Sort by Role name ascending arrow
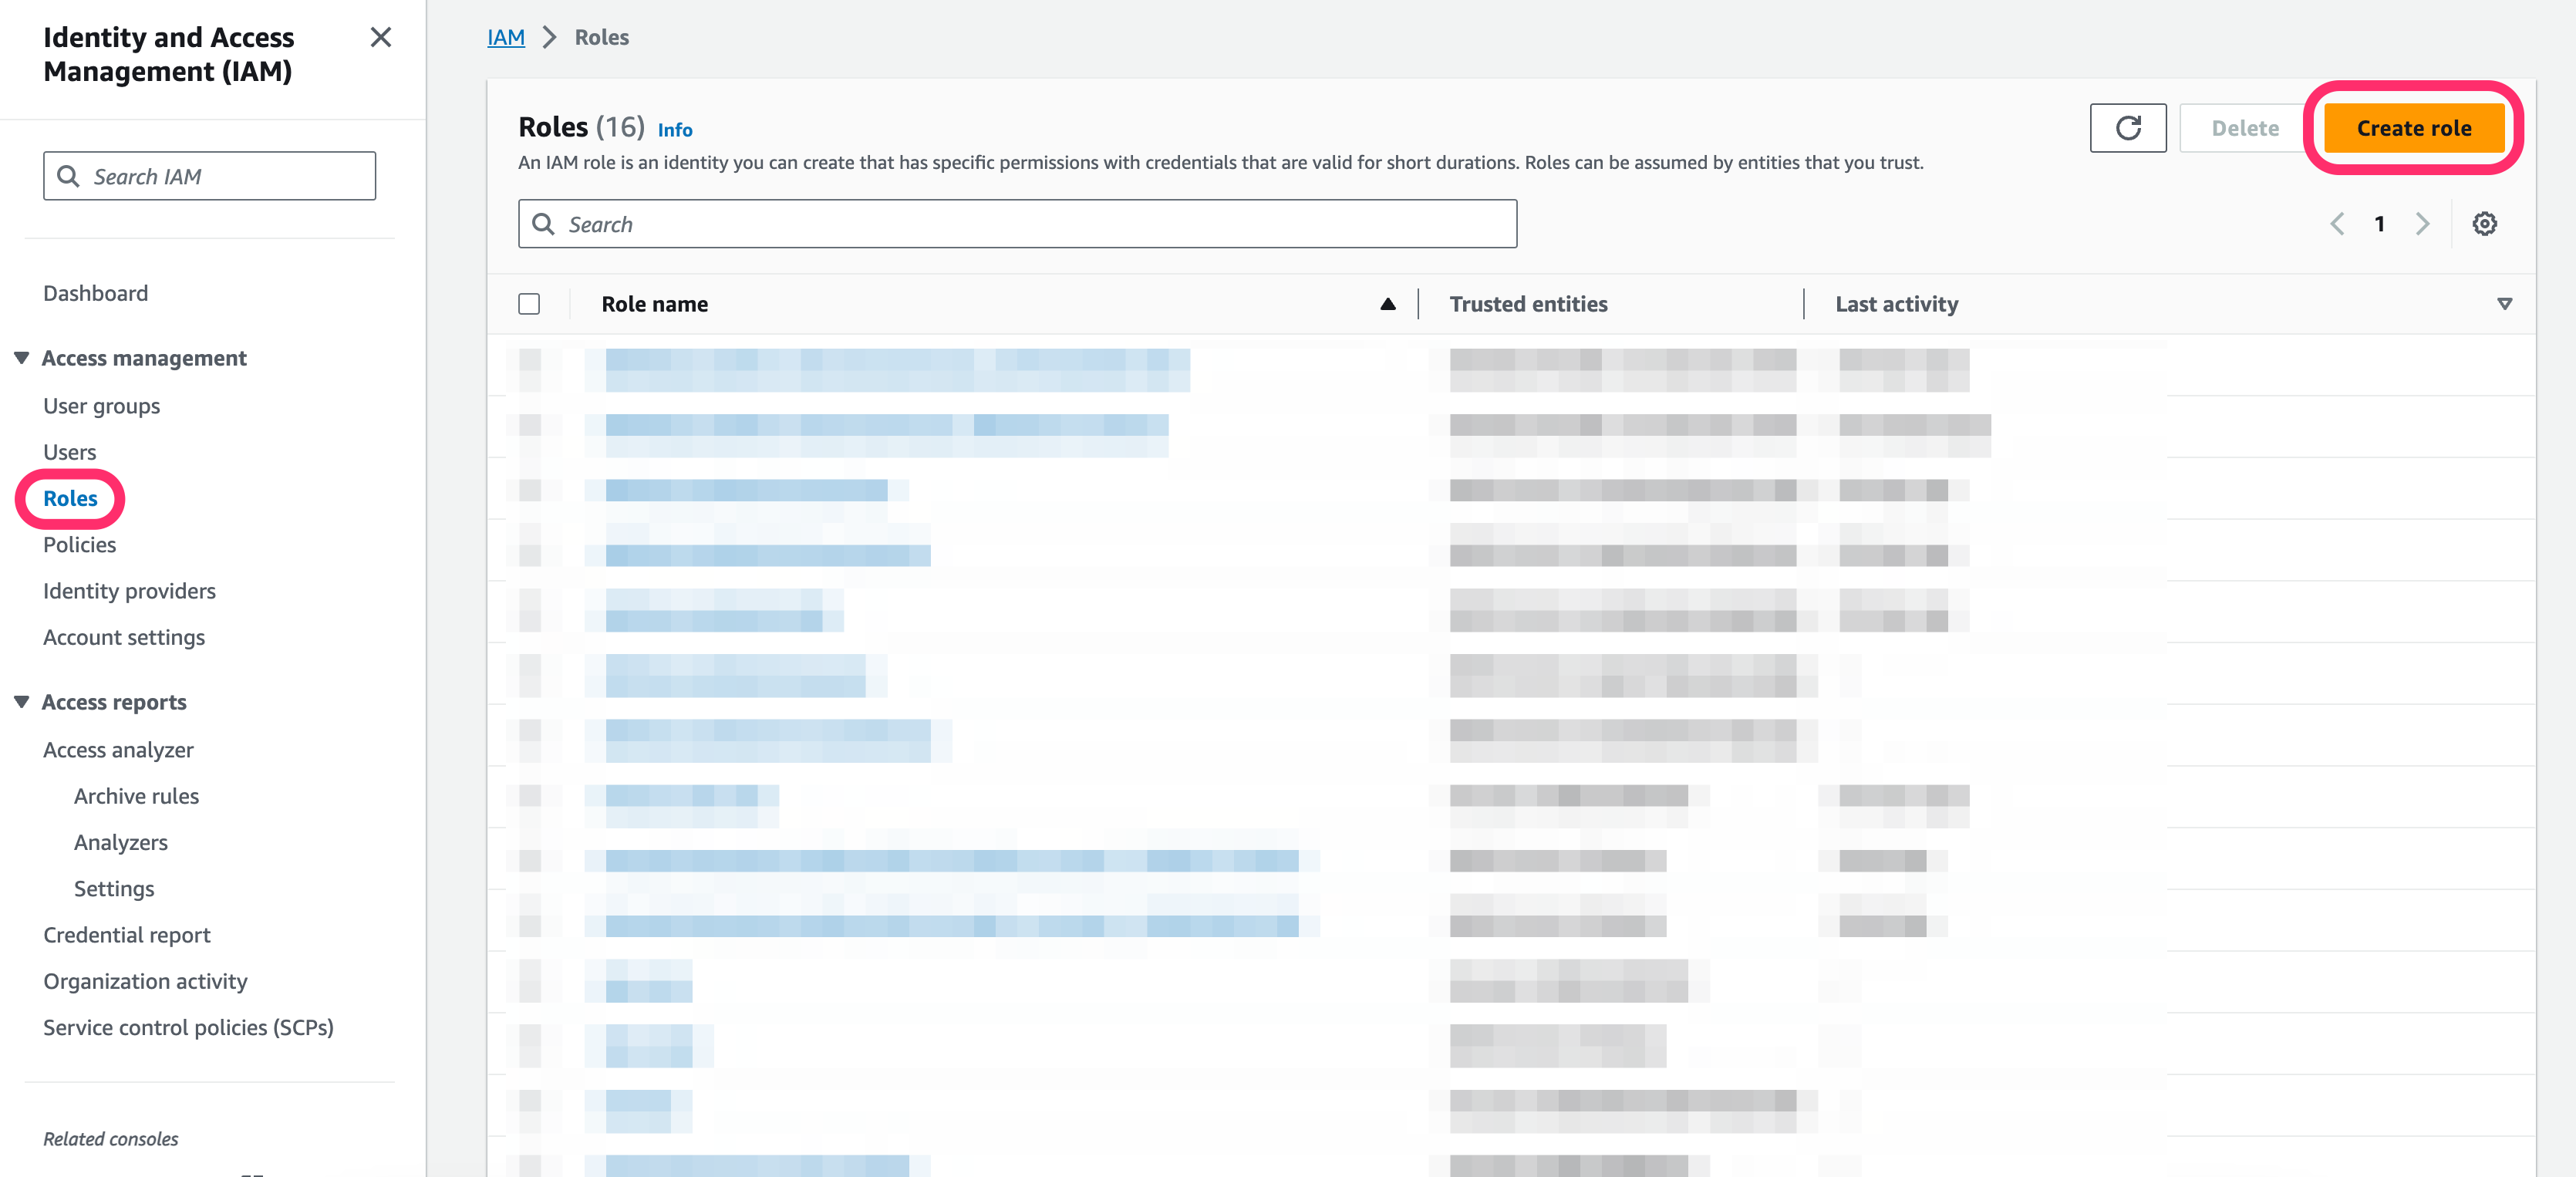The width and height of the screenshot is (2576, 1177). click(1387, 304)
